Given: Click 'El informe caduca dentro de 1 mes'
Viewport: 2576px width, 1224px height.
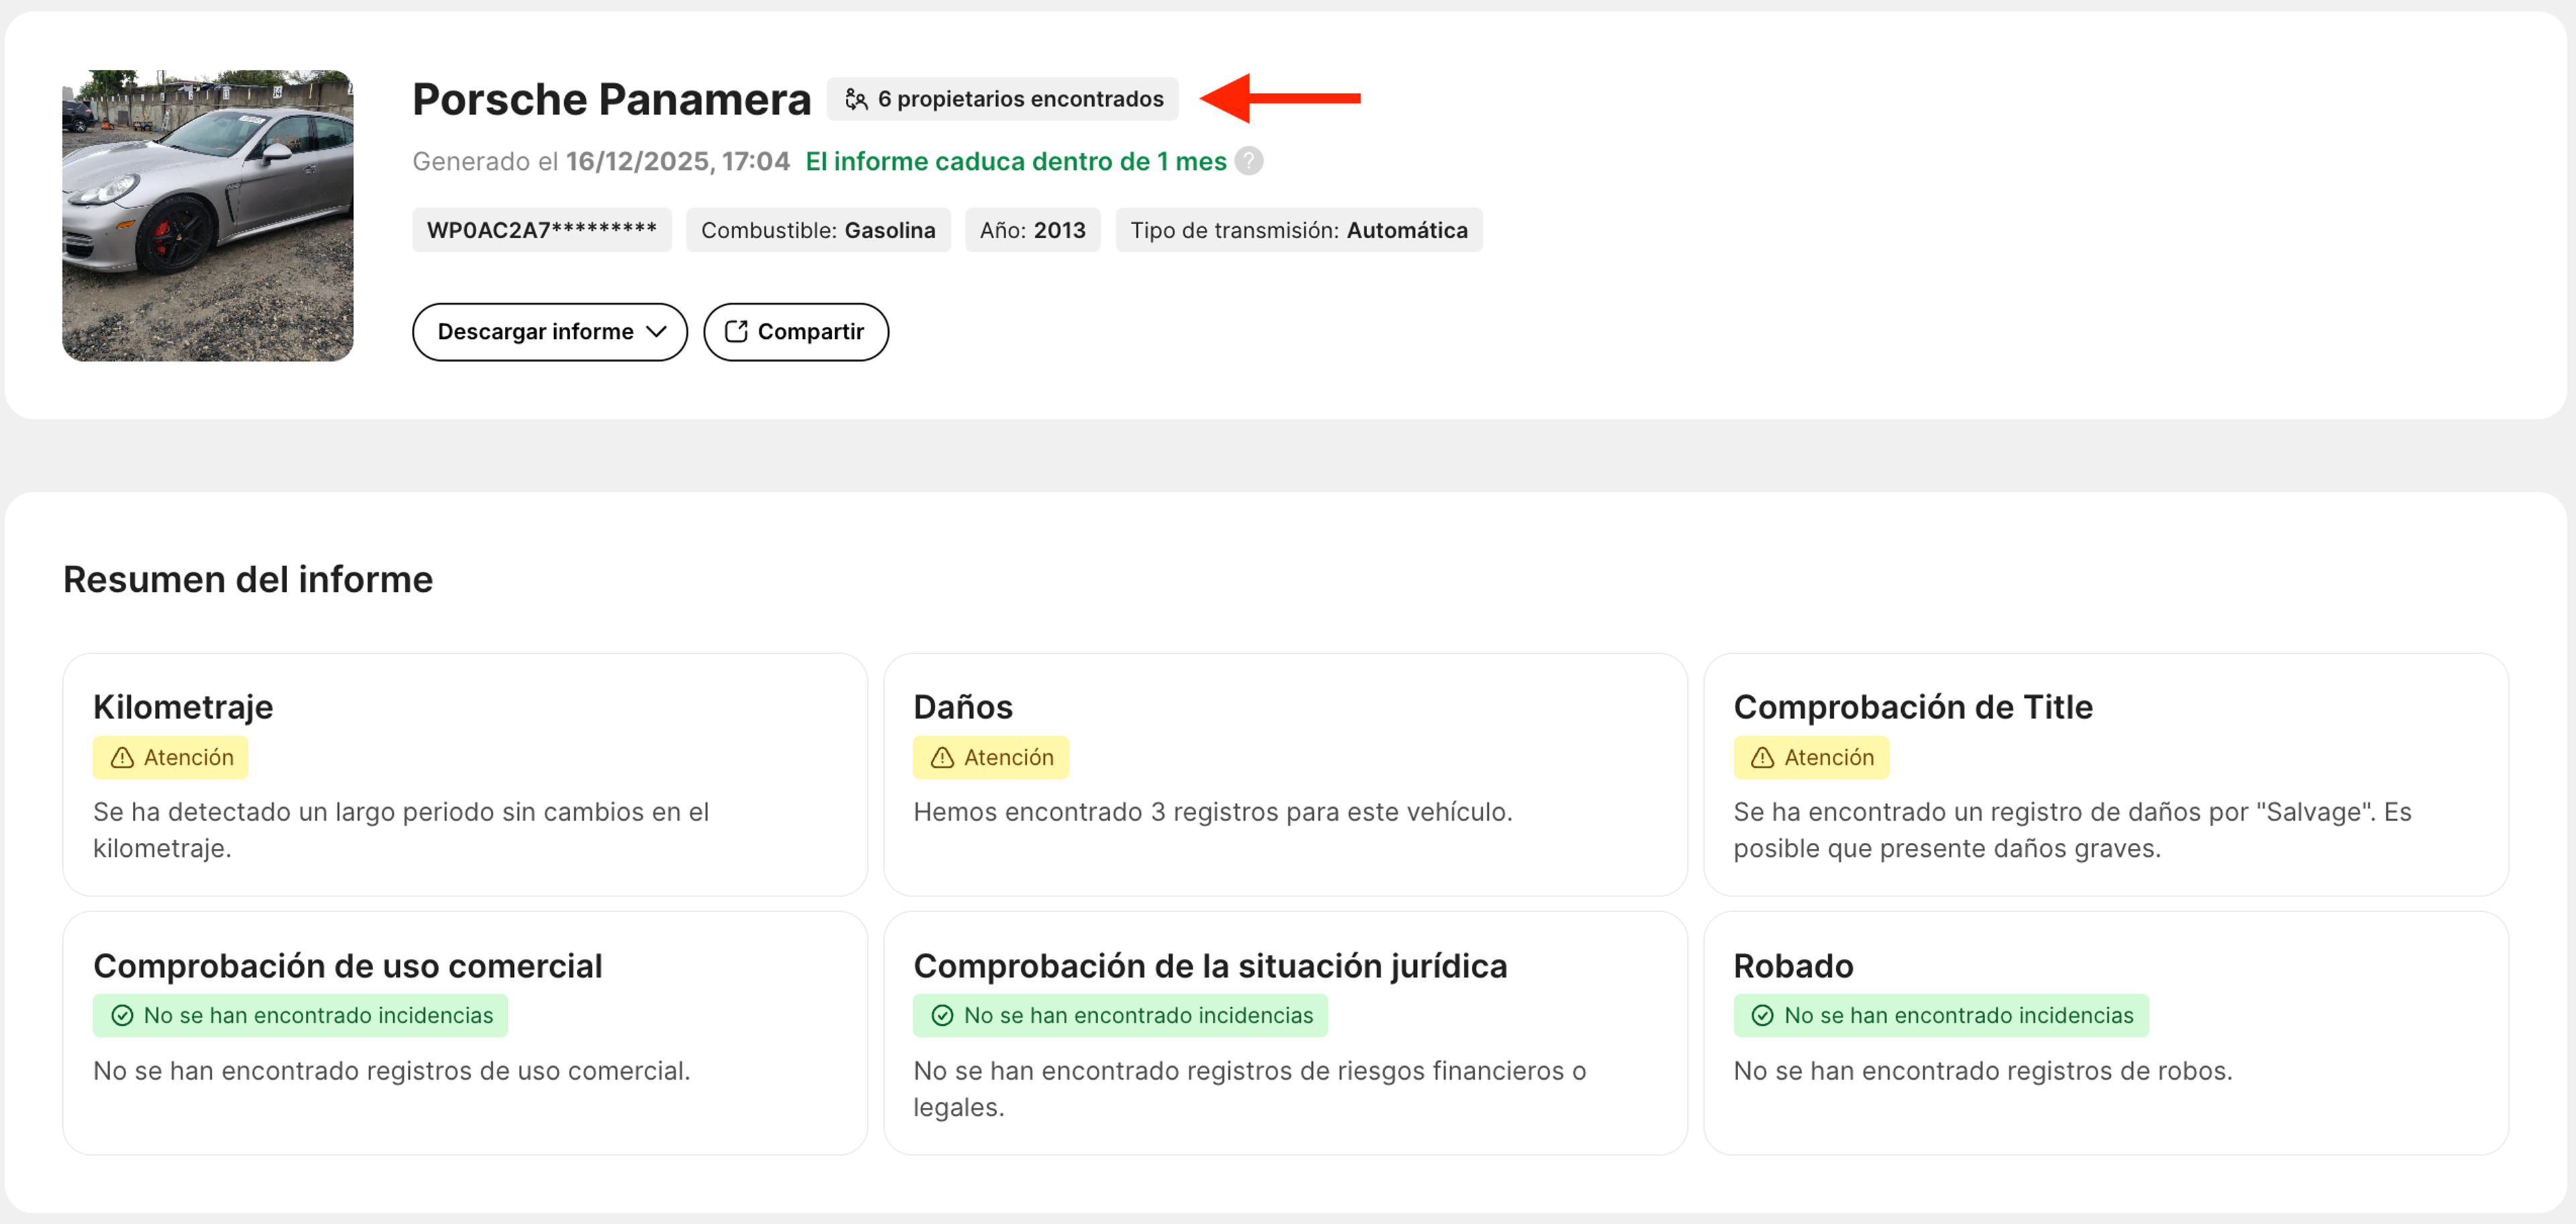Looking at the screenshot, I should tap(1016, 161).
